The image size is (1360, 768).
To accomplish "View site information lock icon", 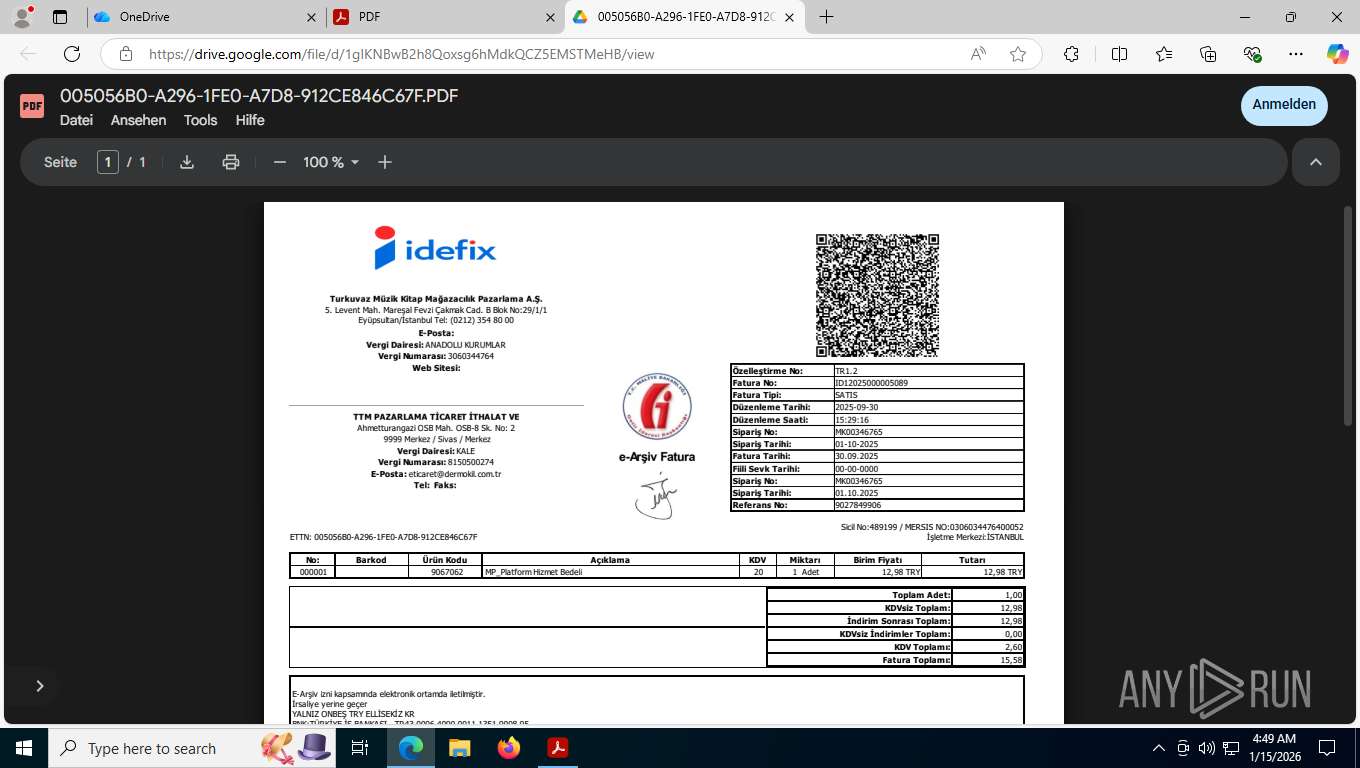I will 125,54.
